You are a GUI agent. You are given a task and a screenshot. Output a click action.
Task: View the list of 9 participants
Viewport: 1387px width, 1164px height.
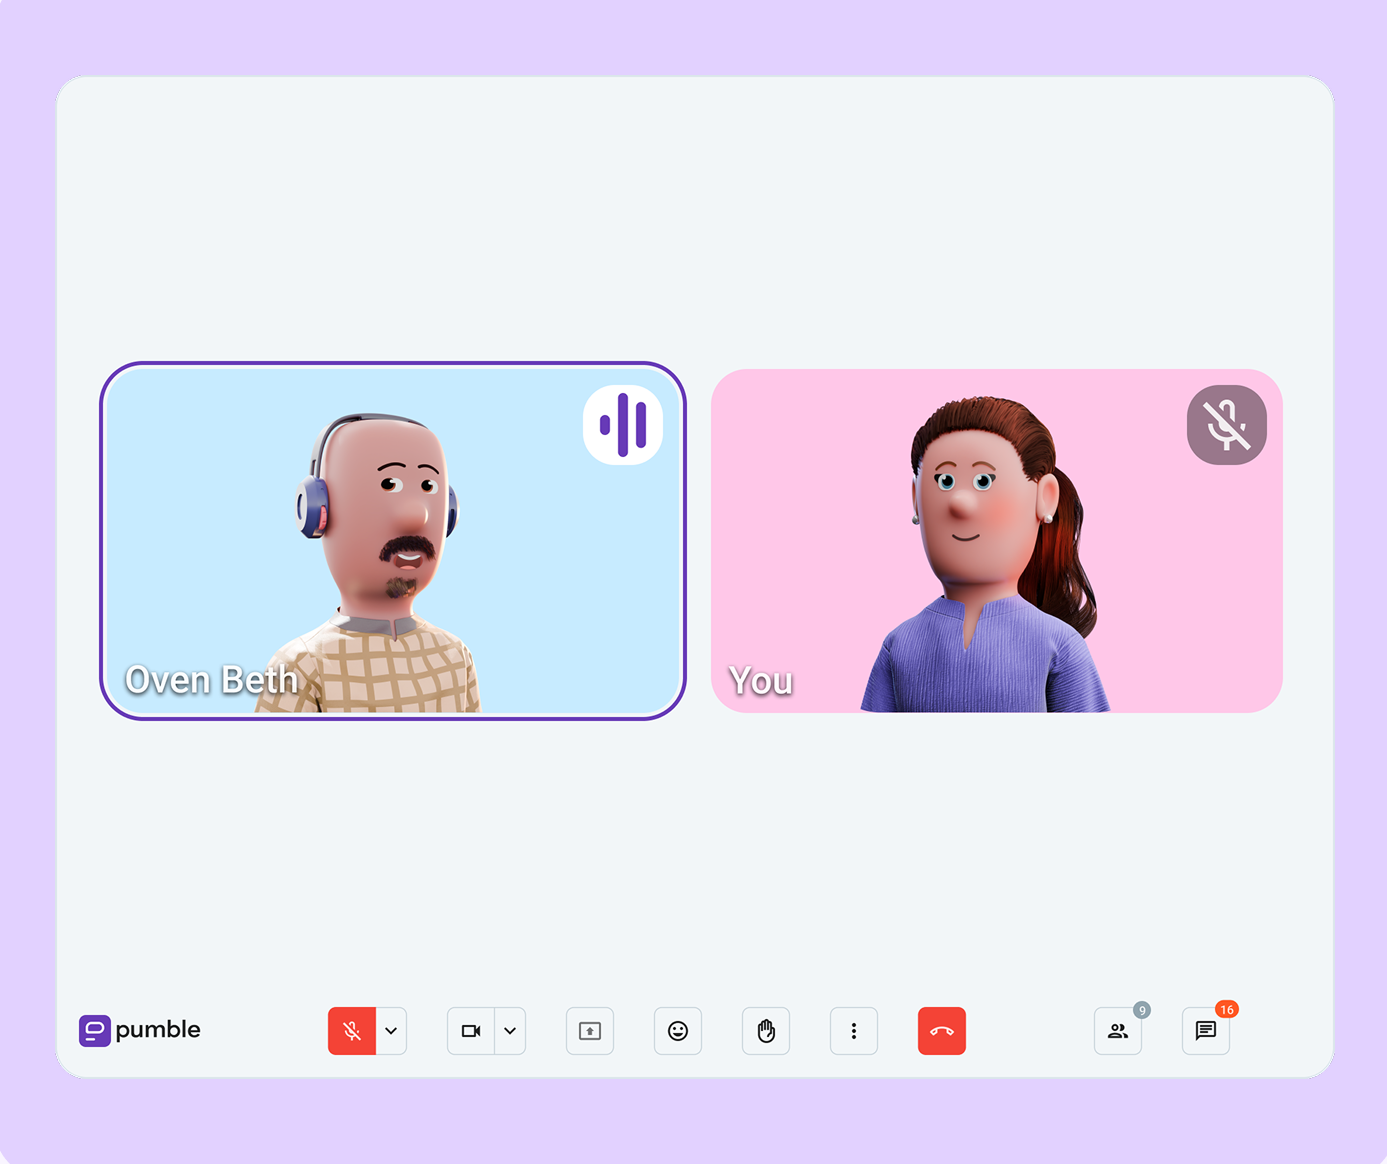1117,1031
